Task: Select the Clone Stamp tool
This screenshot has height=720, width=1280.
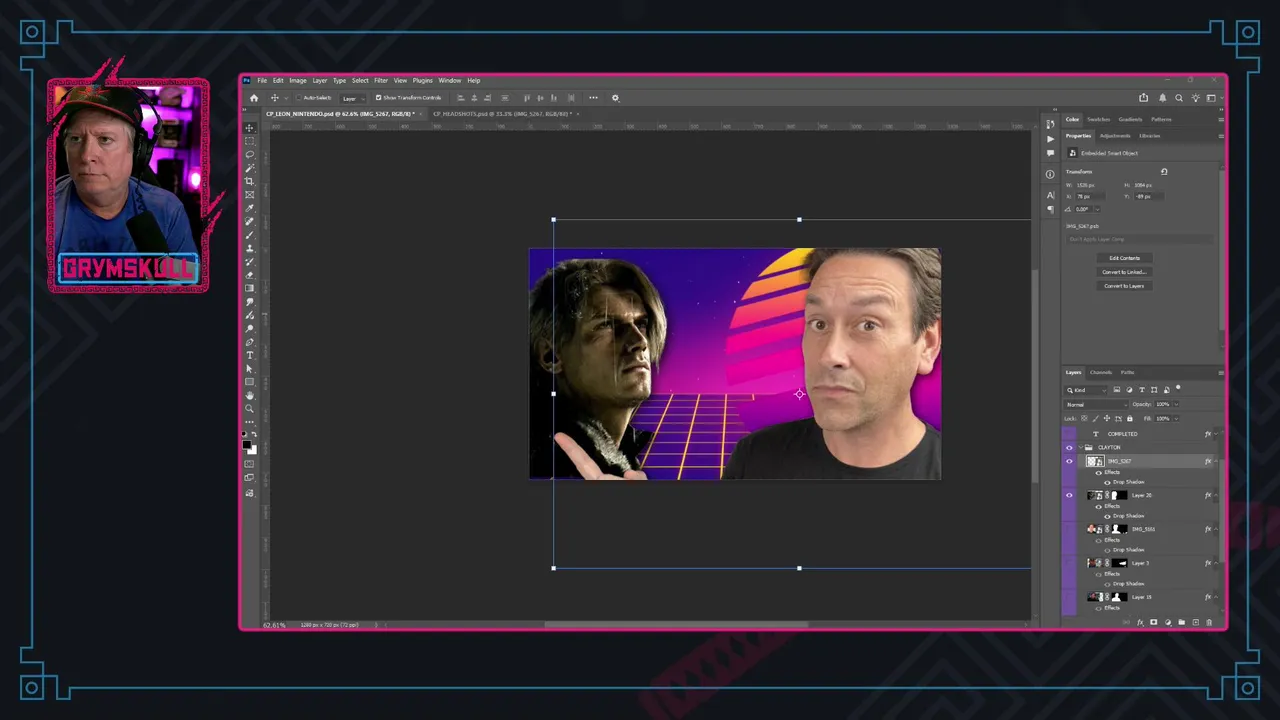Action: [x=250, y=248]
